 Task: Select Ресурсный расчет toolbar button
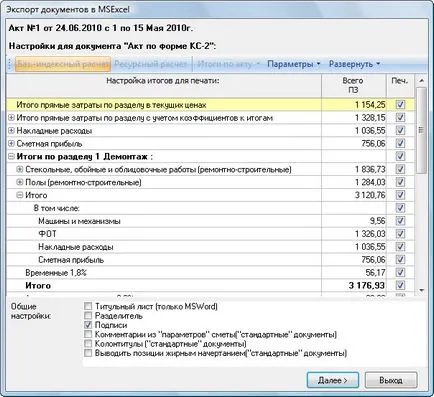pyautogui.click(x=151, y=64)
